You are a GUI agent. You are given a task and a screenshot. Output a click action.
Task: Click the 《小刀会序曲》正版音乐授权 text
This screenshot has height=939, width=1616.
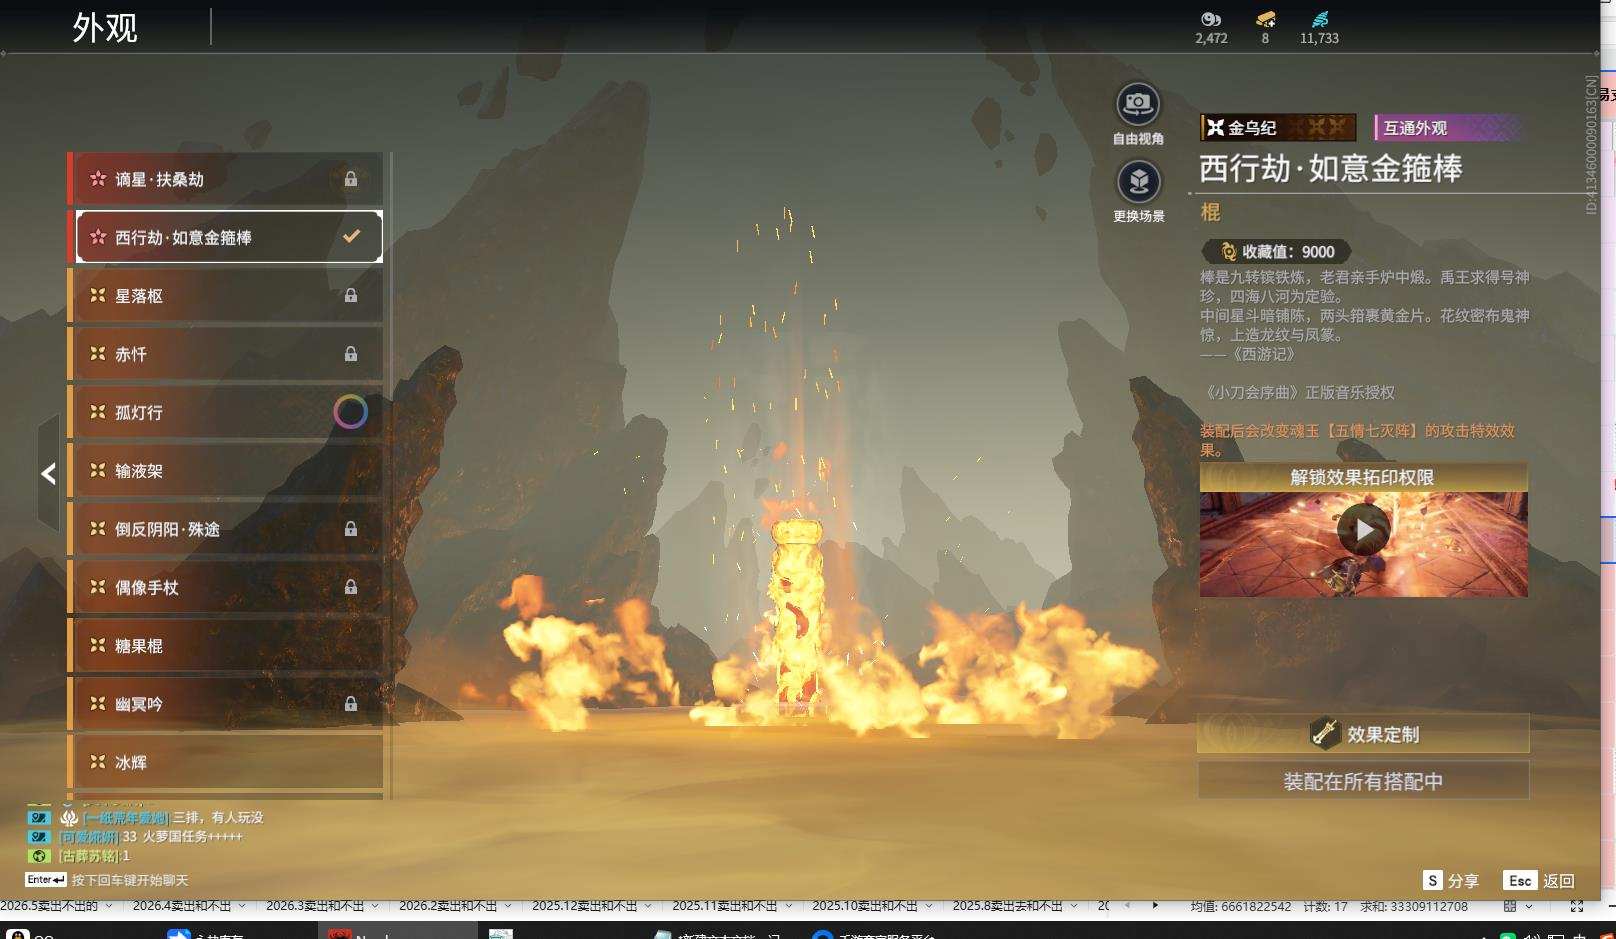[x=1298, y=393]
